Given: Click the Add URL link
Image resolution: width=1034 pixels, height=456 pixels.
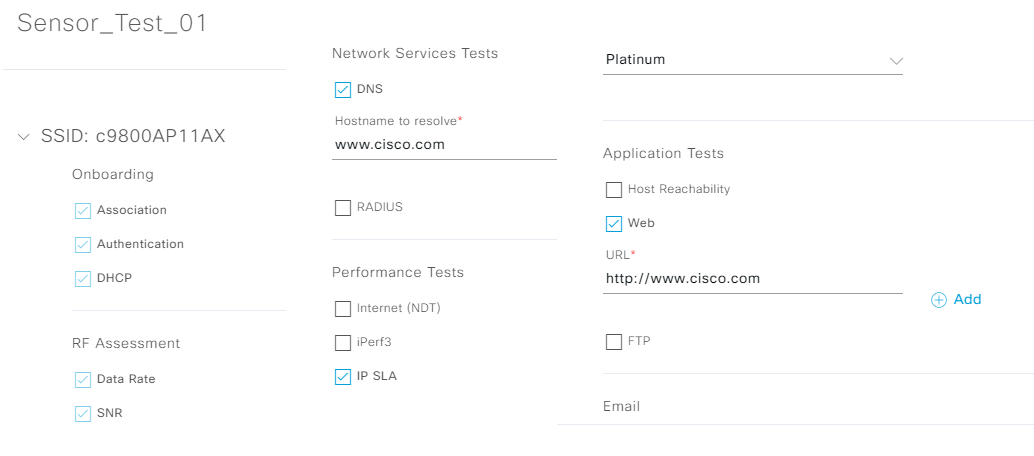Looking at the screenshot, I should [x=967, y=300].
